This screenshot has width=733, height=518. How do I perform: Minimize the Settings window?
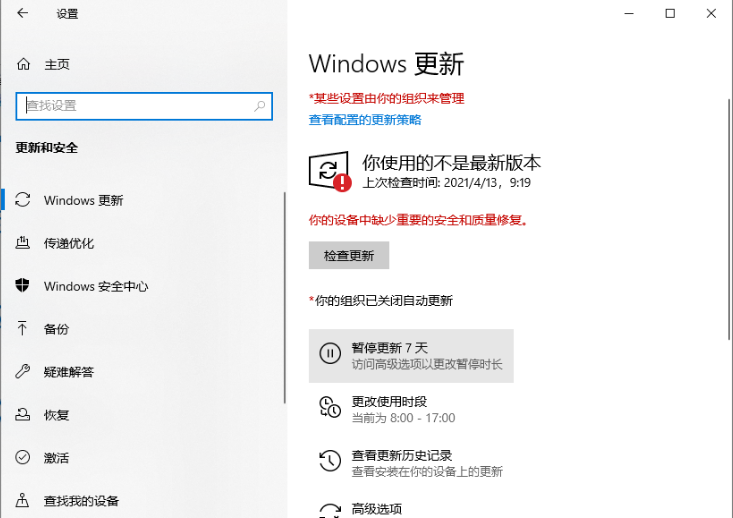629,13
